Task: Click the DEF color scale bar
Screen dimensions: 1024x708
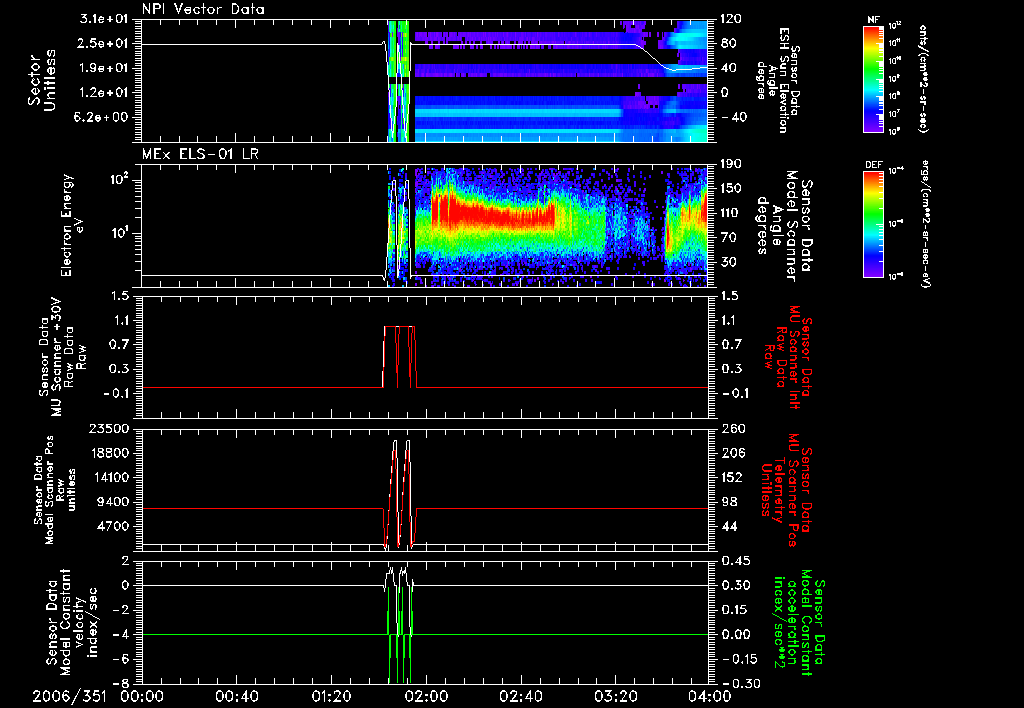Action: (874, 223)
